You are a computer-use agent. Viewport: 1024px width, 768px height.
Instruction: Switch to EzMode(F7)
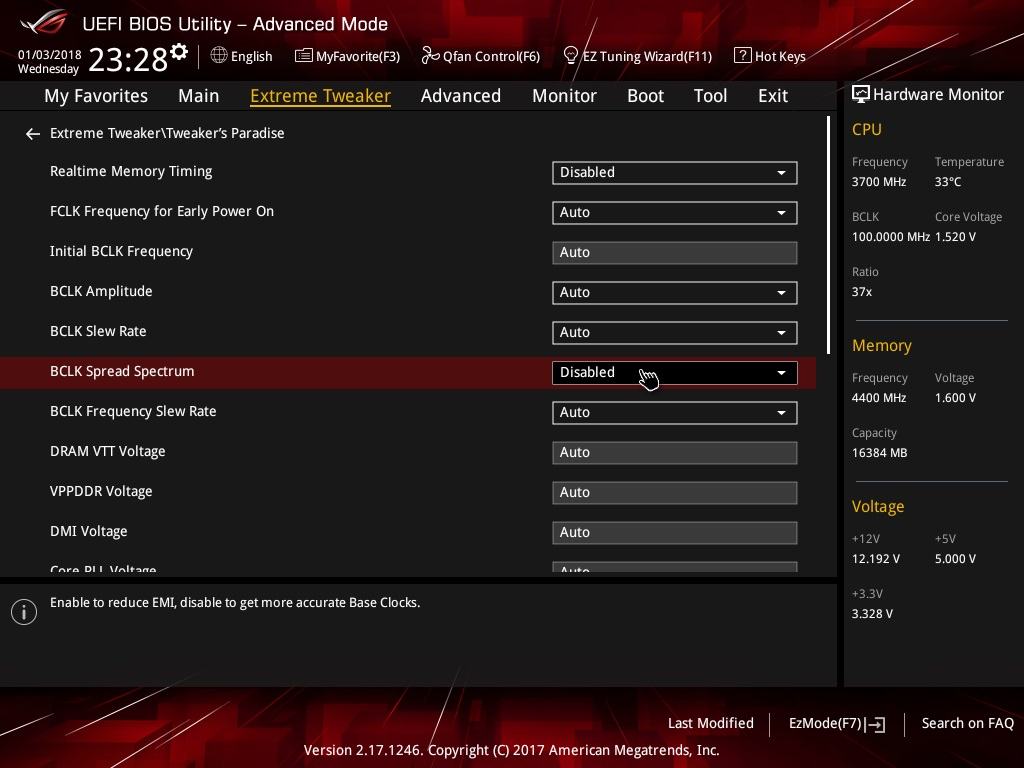837,724
